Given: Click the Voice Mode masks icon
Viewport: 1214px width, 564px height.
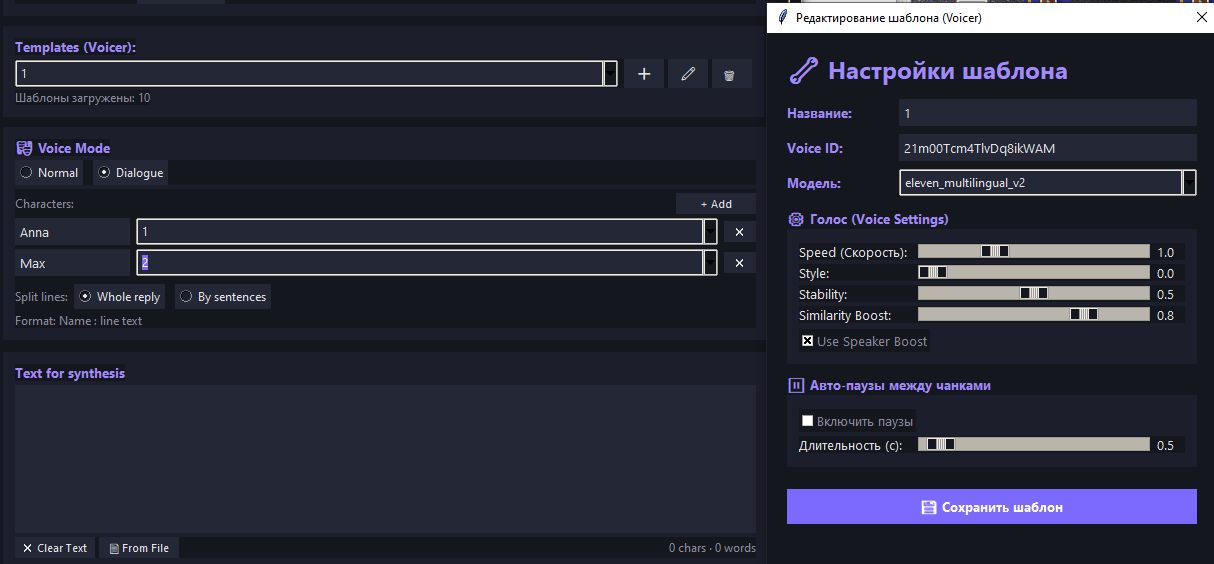Looking at the screenshot, I should [x=24, y=148].
